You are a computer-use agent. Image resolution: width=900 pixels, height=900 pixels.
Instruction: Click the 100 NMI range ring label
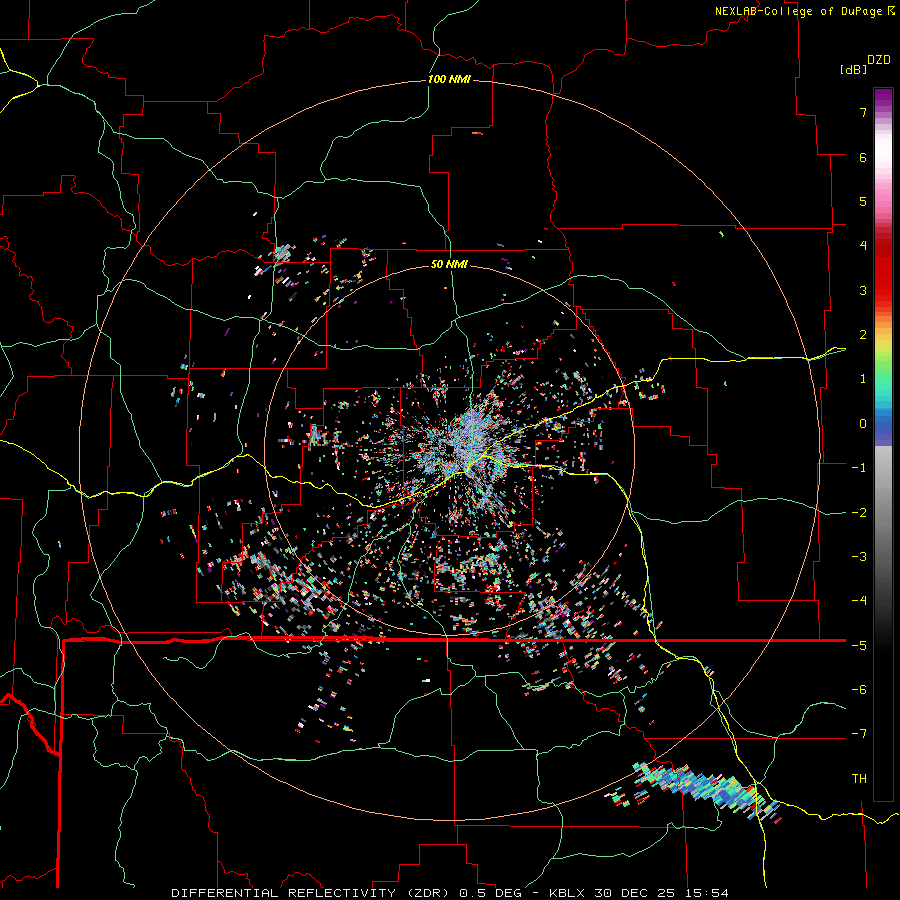(449, 79)
